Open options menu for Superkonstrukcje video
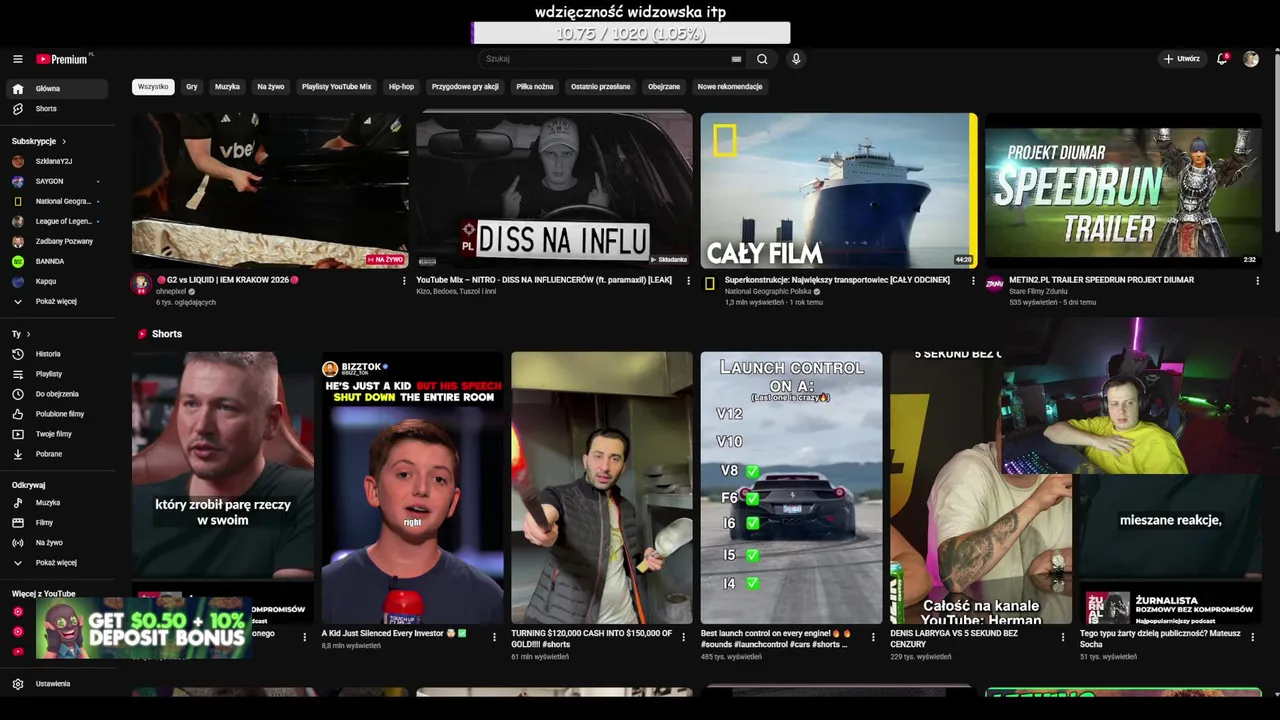This screenshot has width=1280, height=720. coord(973,281)
